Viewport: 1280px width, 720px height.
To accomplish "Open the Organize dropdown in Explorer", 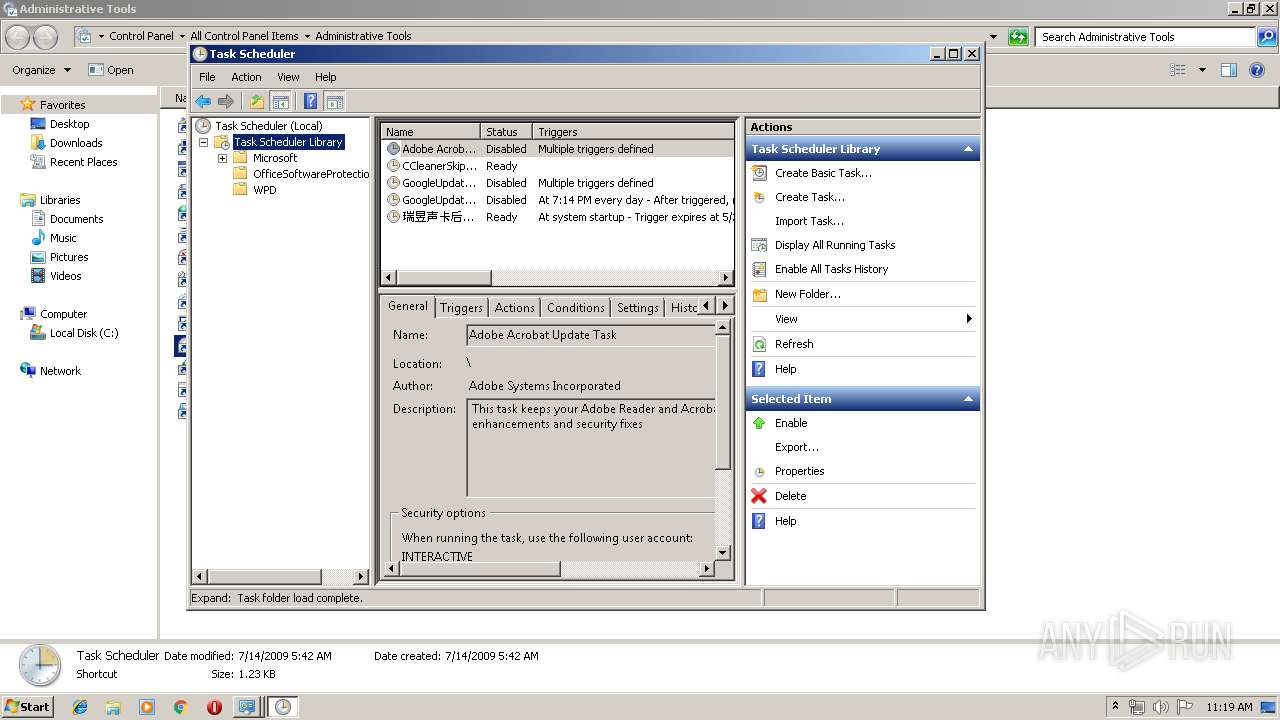I will [x=42, y=70].
